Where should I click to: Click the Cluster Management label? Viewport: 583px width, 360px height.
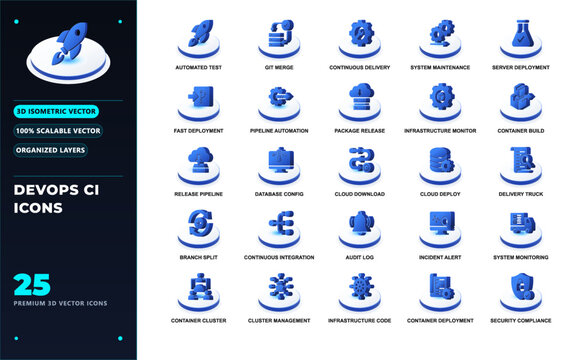click(x=279, y=320)
